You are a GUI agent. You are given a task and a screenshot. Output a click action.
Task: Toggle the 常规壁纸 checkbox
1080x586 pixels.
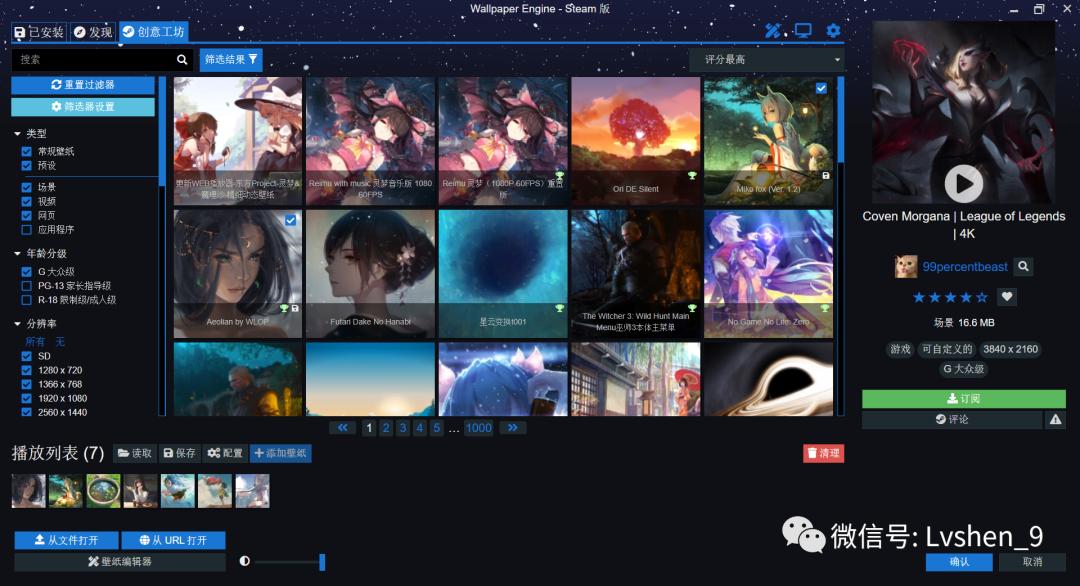(x=26, y=151)
